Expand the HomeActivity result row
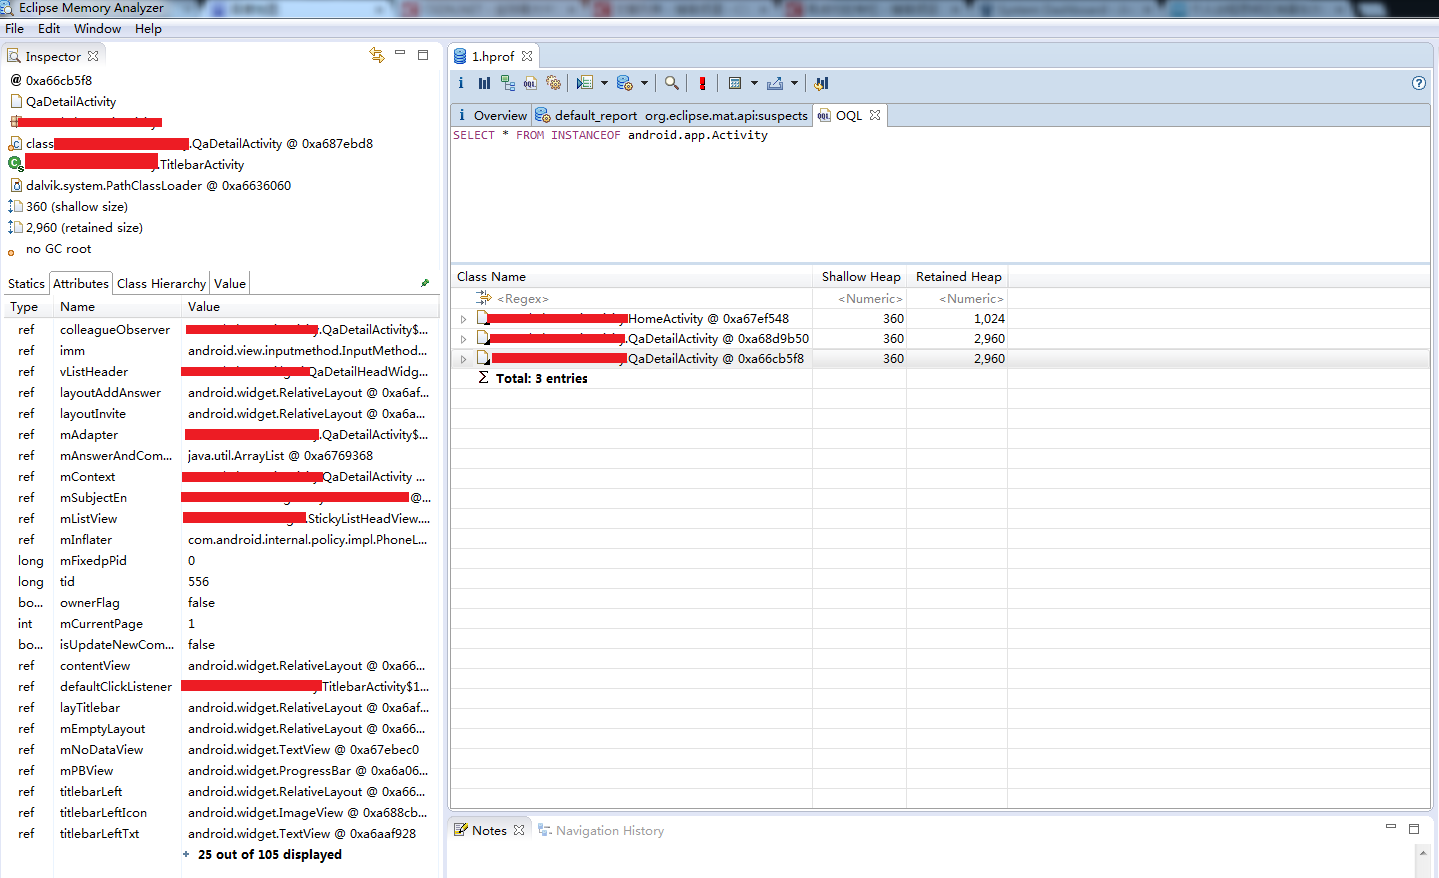 coord(463,319)
